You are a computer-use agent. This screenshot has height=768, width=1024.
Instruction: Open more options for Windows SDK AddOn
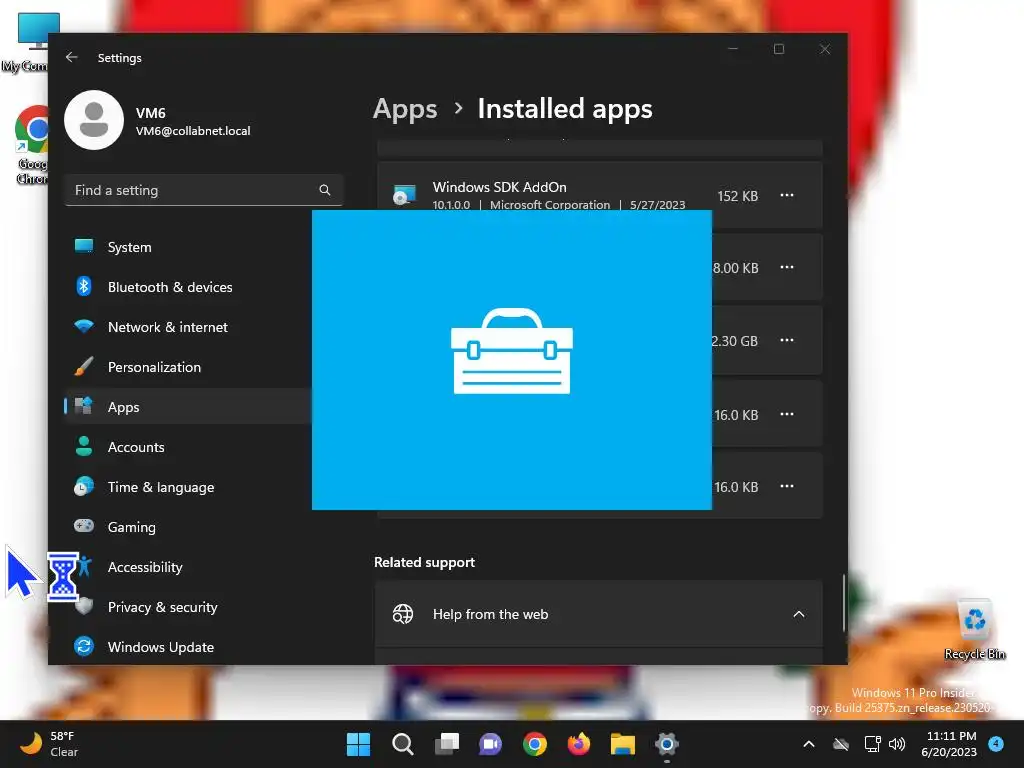787,195
